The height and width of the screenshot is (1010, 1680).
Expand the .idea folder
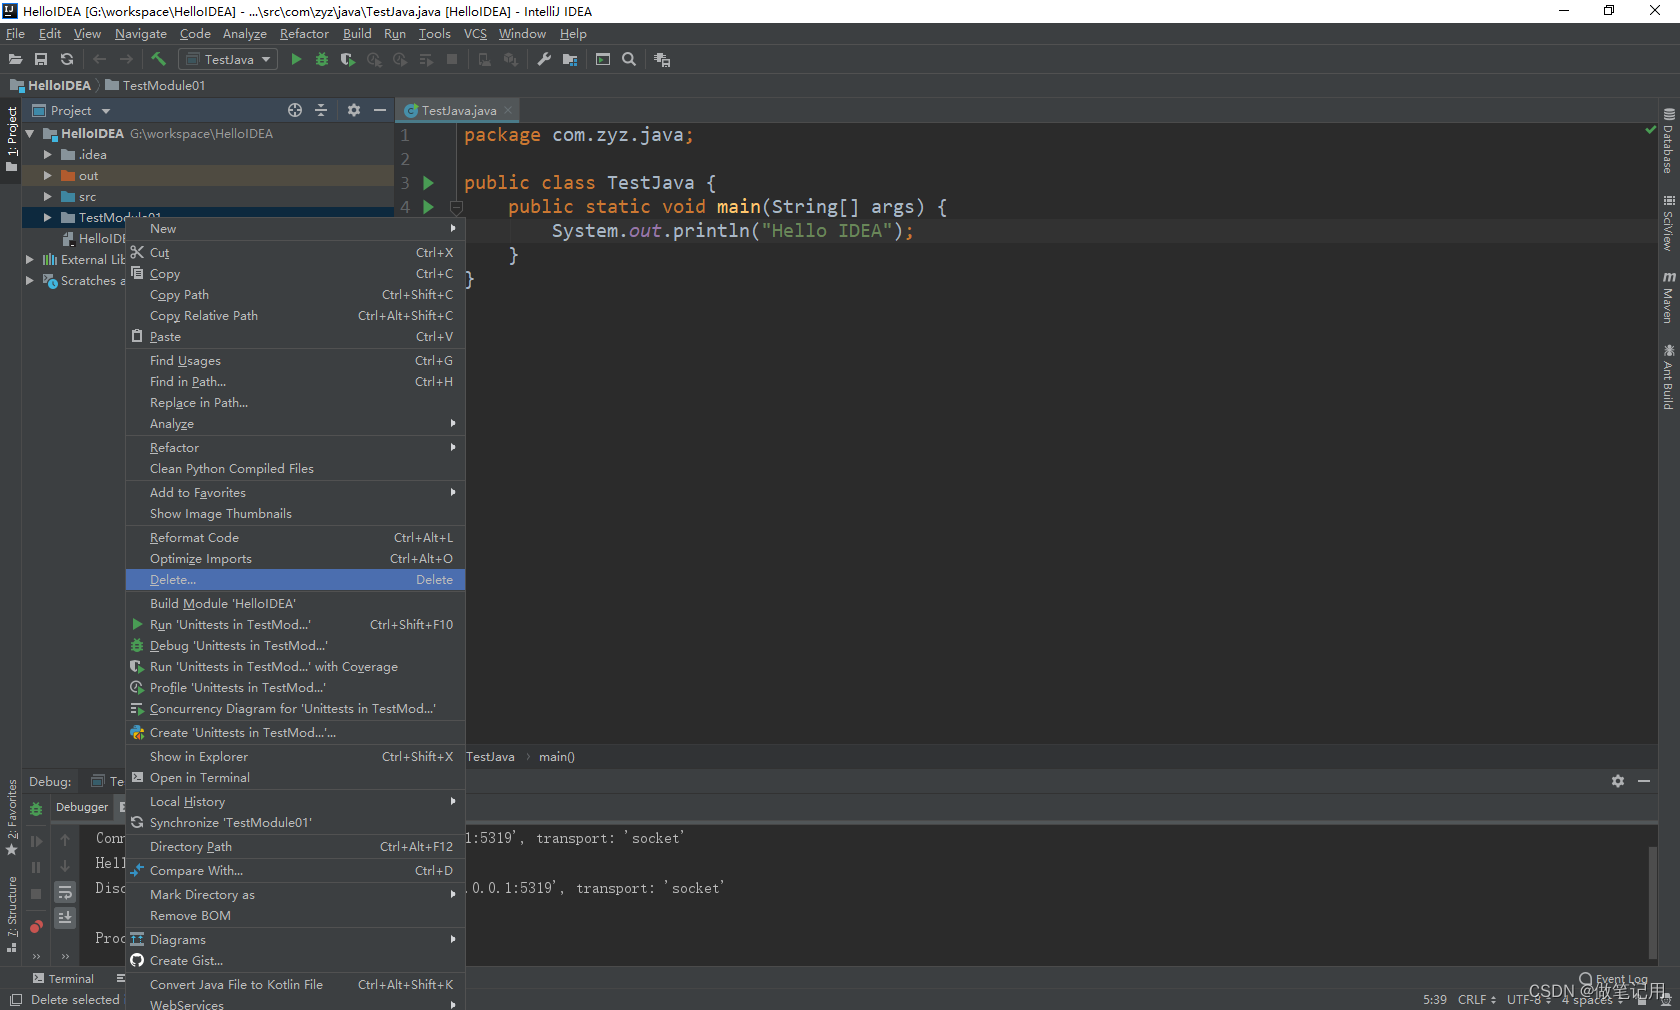click(47, 155)
